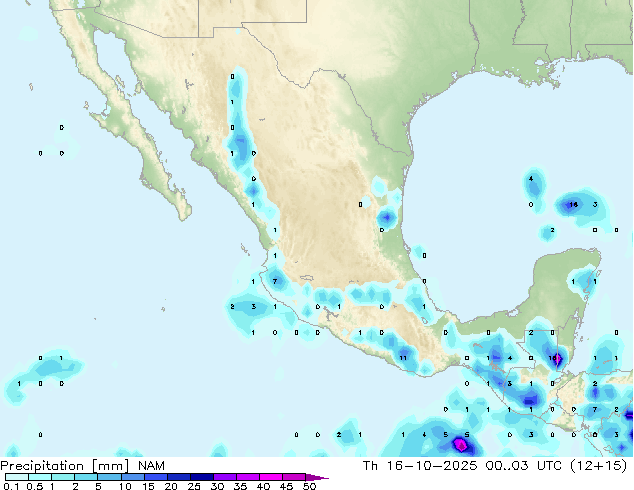Click legend tick label '15'
Image resolution: width=634 pixels, height=490 pixels.
[x=148, y=486]
